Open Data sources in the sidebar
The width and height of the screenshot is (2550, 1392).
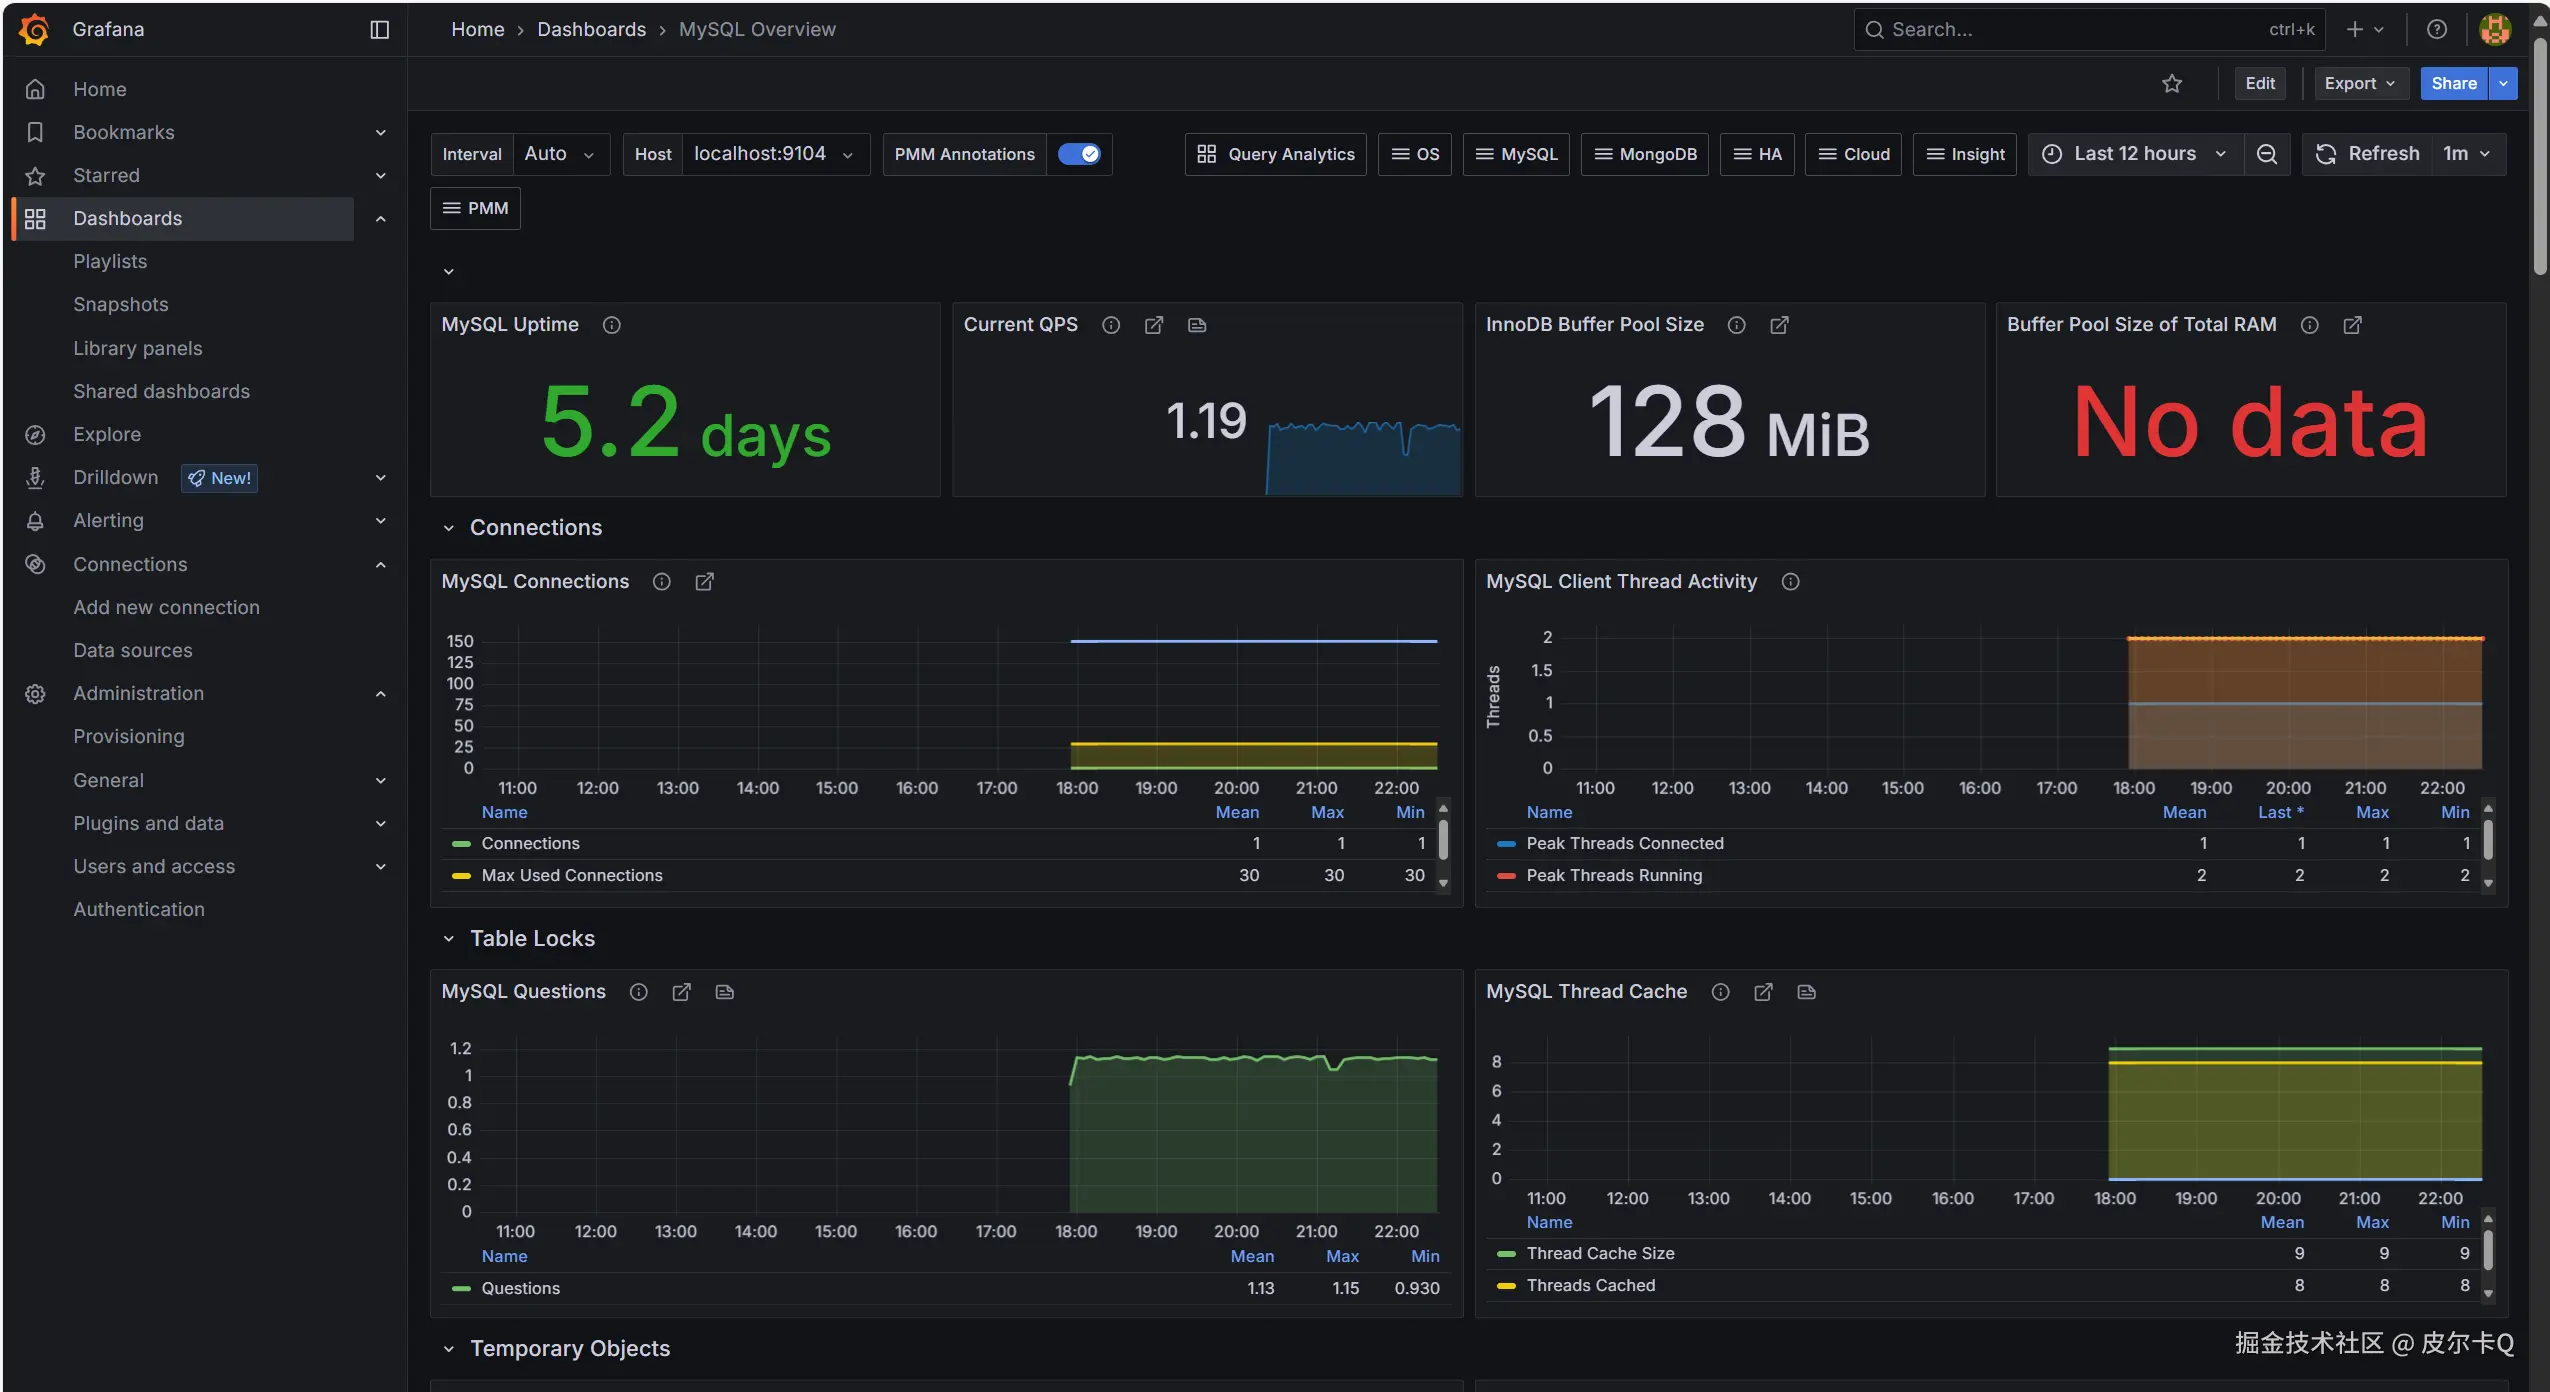(x=132, y=650)
